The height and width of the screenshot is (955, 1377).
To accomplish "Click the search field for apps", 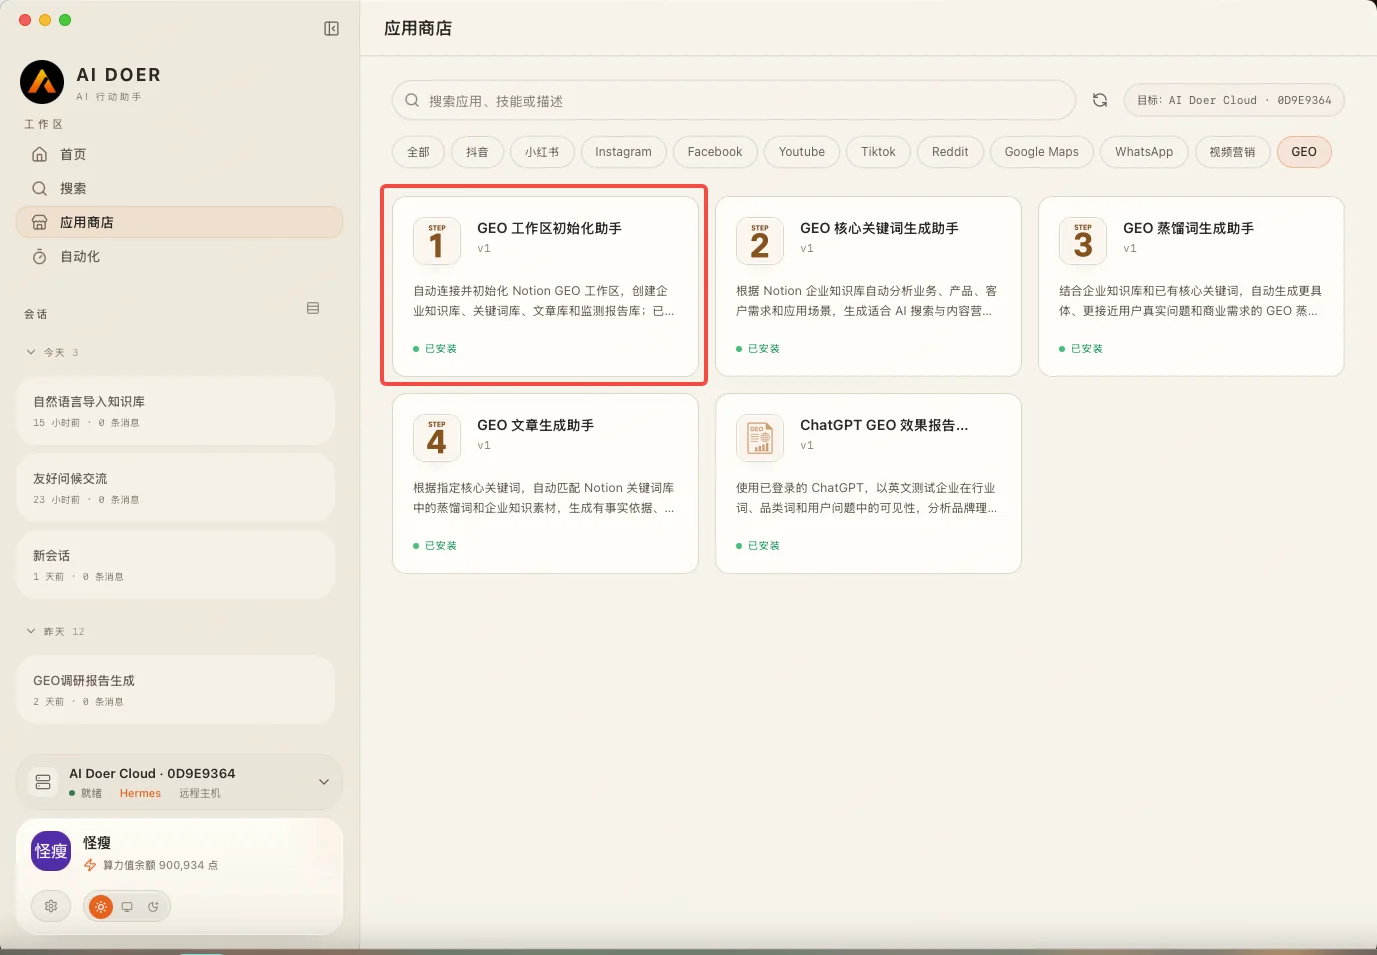I will point(734,100).
